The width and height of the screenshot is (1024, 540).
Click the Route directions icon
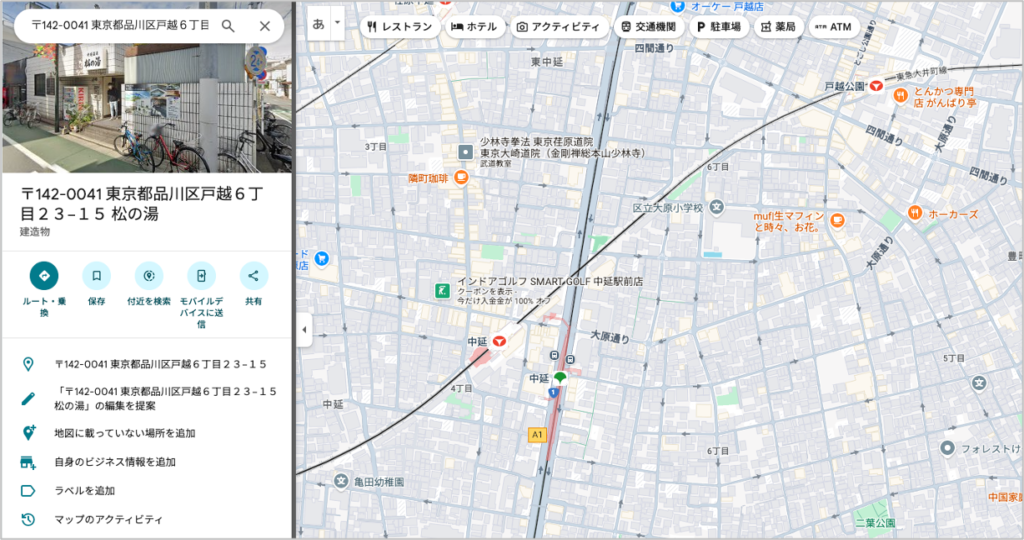43,276
